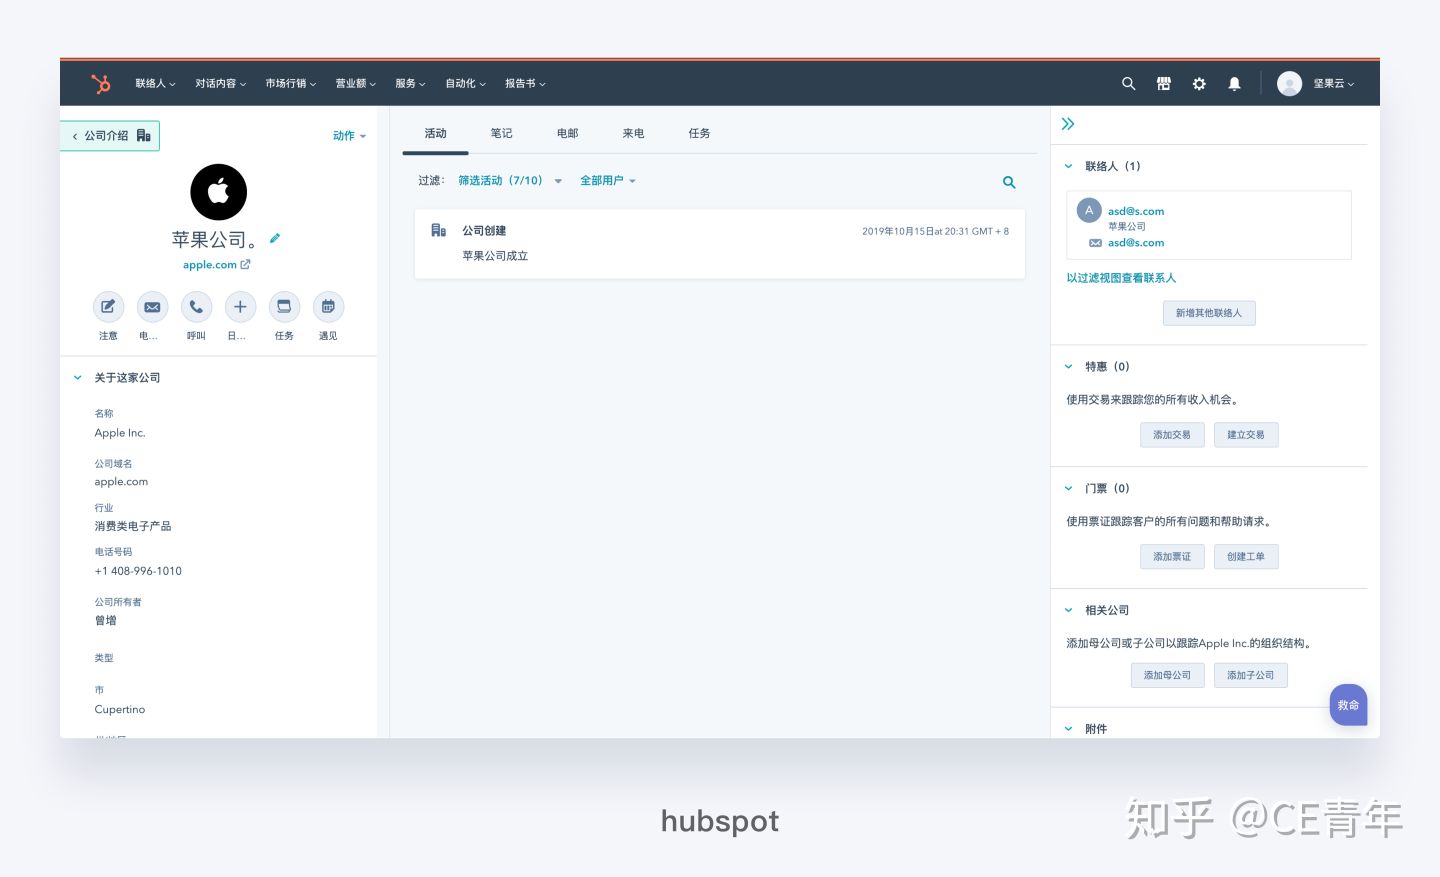Open the 报告书 menu

point(525,84)
